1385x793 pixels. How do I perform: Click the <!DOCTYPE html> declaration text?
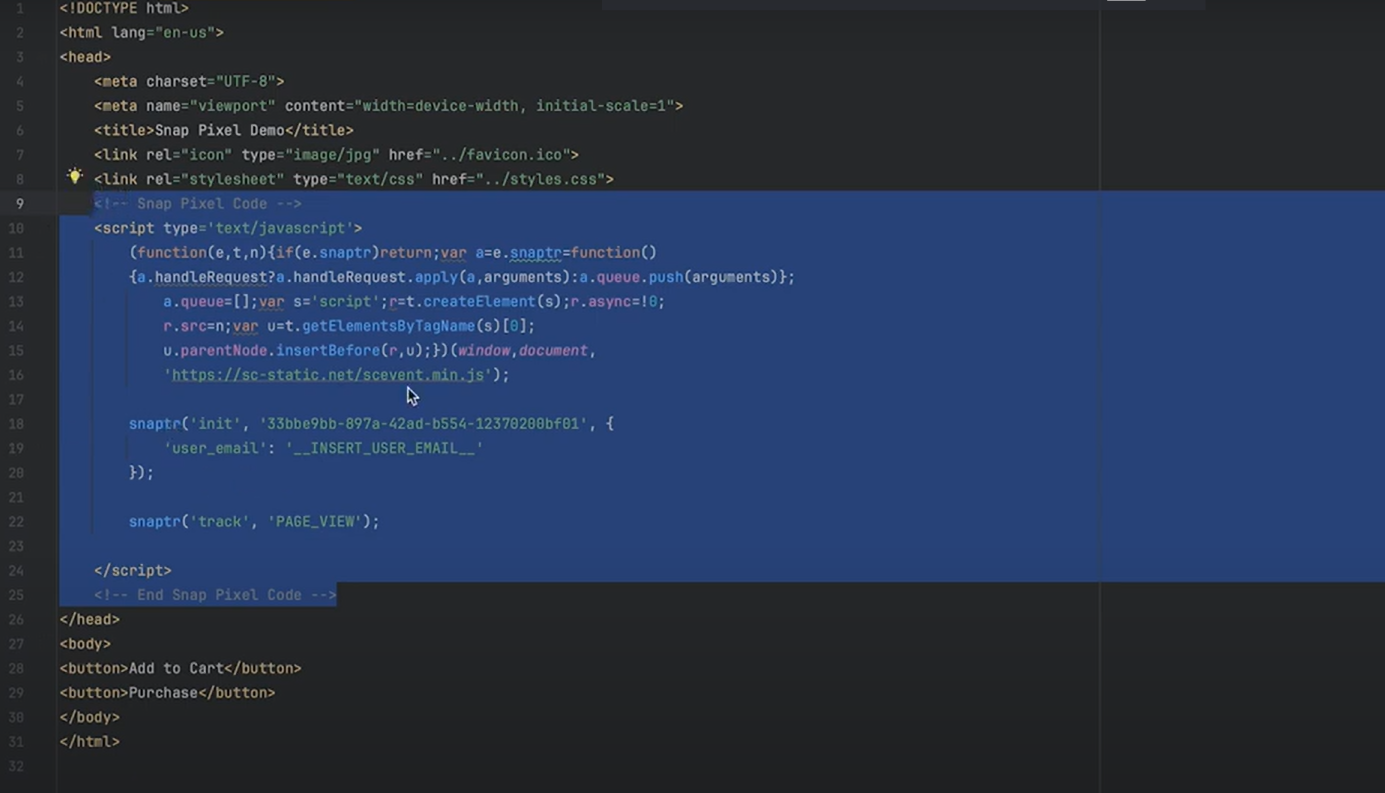(124, 8)
